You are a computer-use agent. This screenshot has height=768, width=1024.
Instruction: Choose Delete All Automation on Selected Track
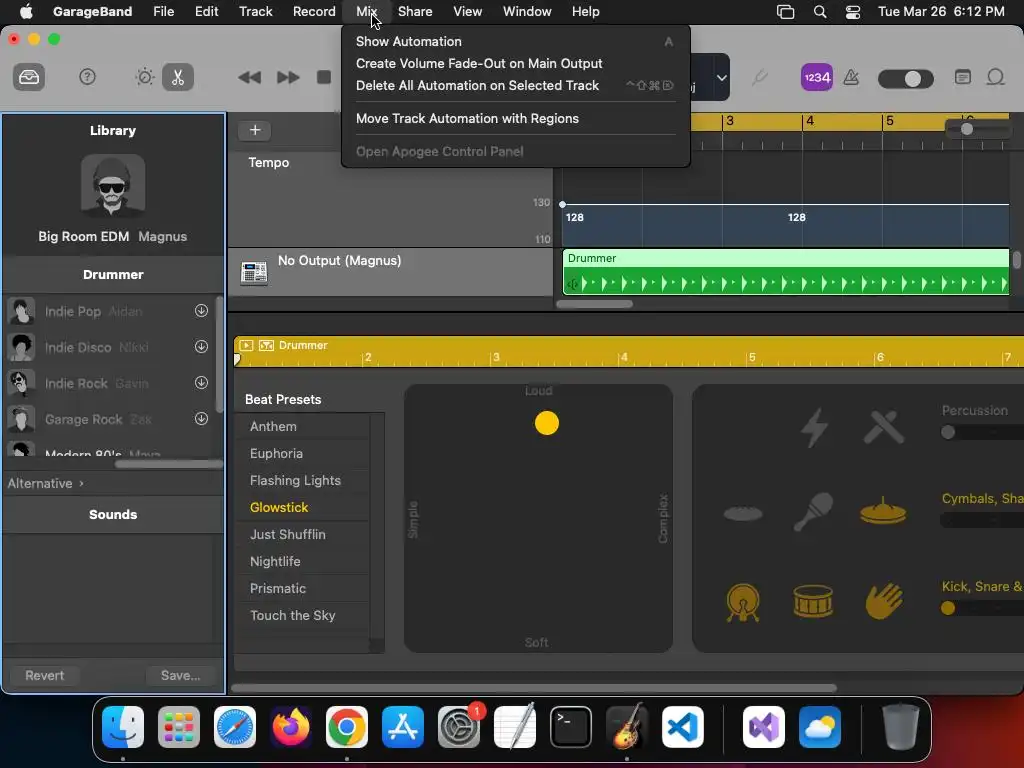[x=516, y=86]
